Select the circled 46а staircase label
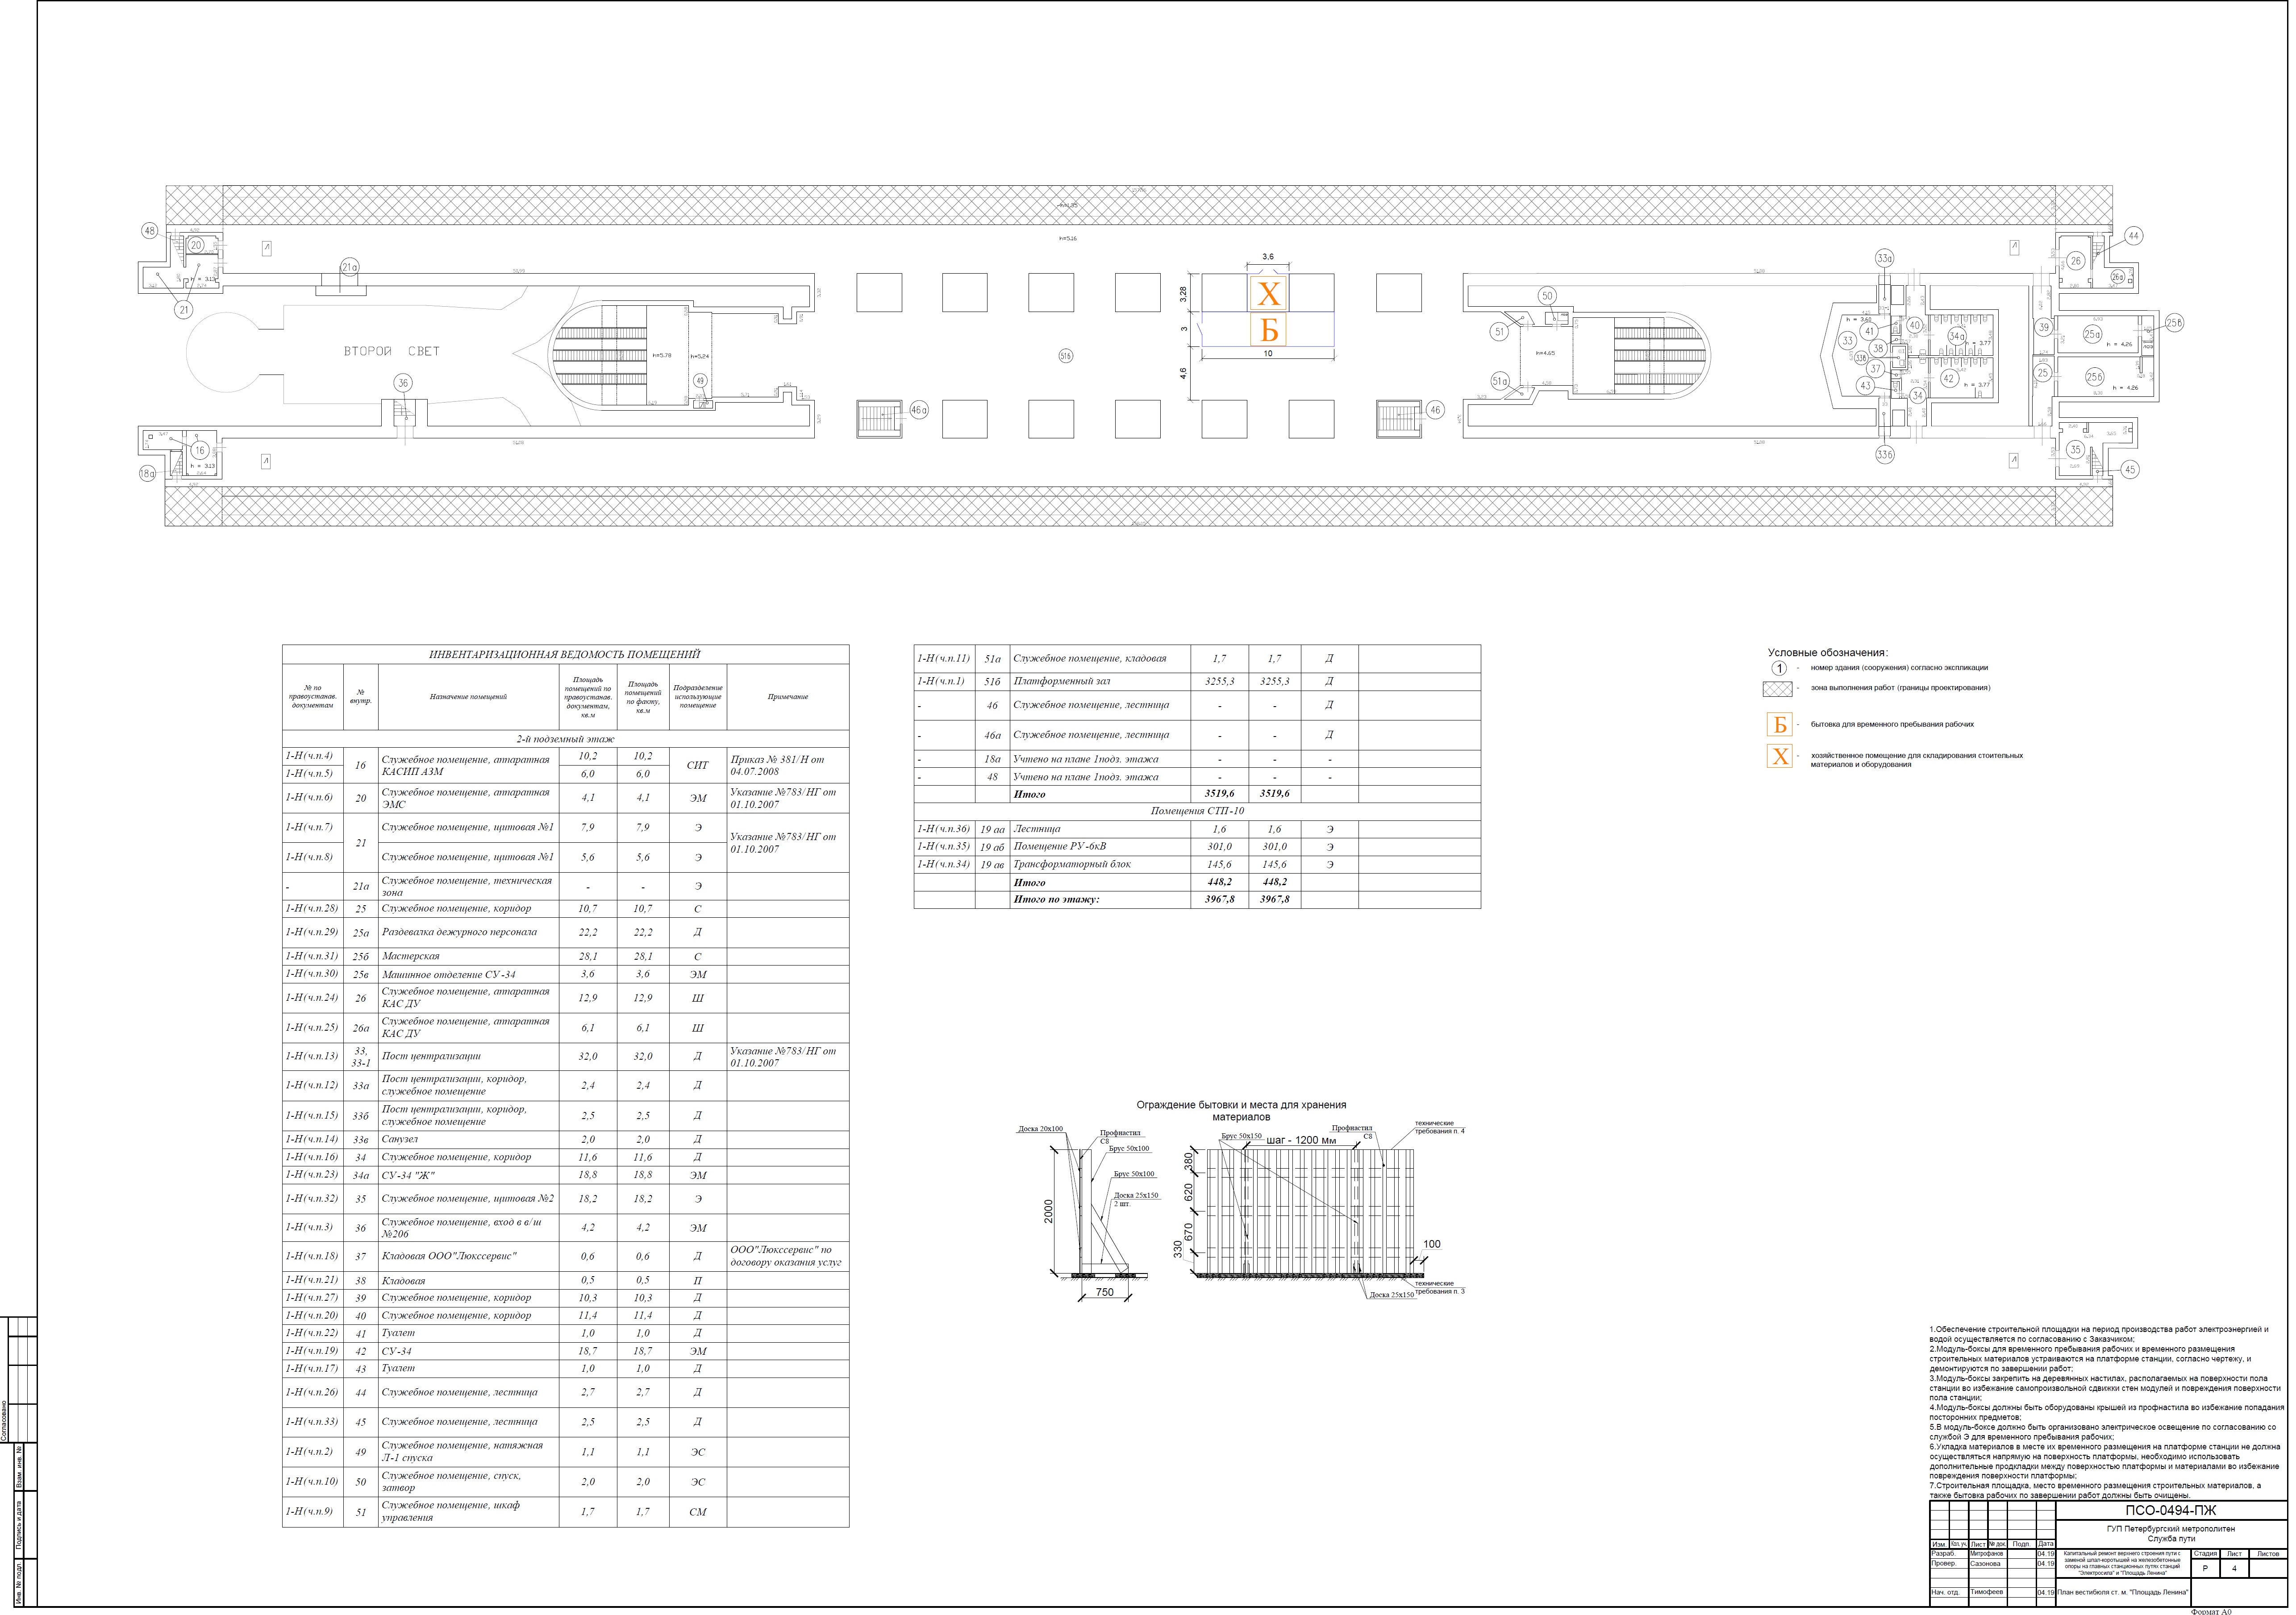 click(919, 410)
